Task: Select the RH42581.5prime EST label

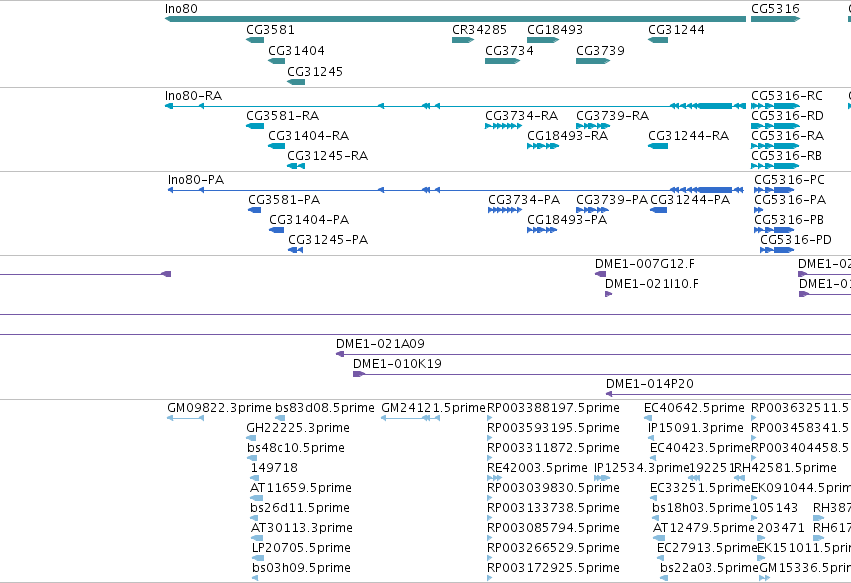Action: [x=786, y=468]
